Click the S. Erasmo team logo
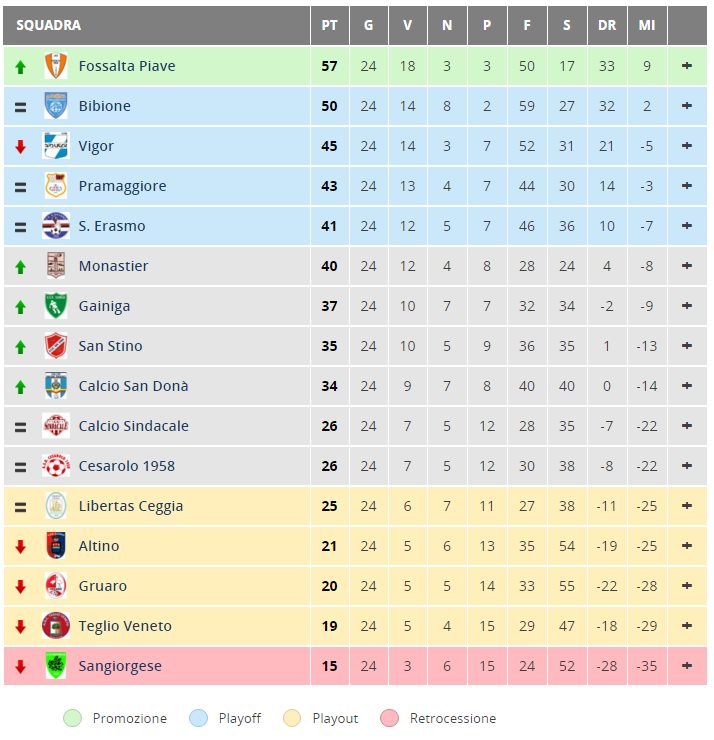The width and height of the screenshot is (714, 740). coord(56,226)
